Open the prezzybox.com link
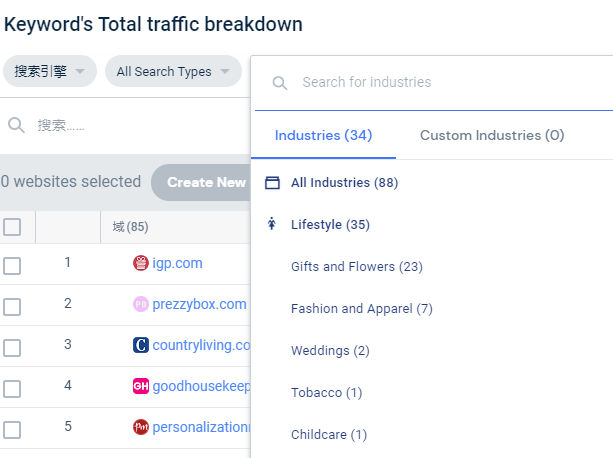The width and height of the screenshot is (613, 458). pyautogui.click(x=199, y=304)
